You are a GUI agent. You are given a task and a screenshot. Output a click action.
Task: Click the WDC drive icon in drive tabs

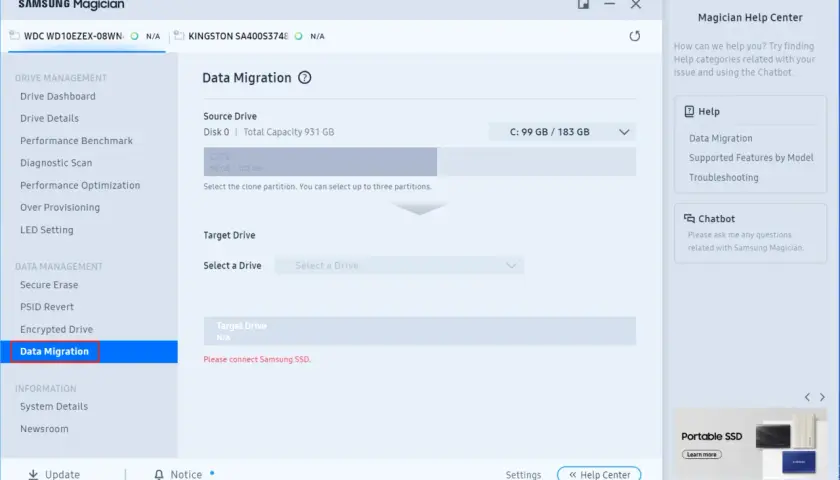click(x=14, y=35)
